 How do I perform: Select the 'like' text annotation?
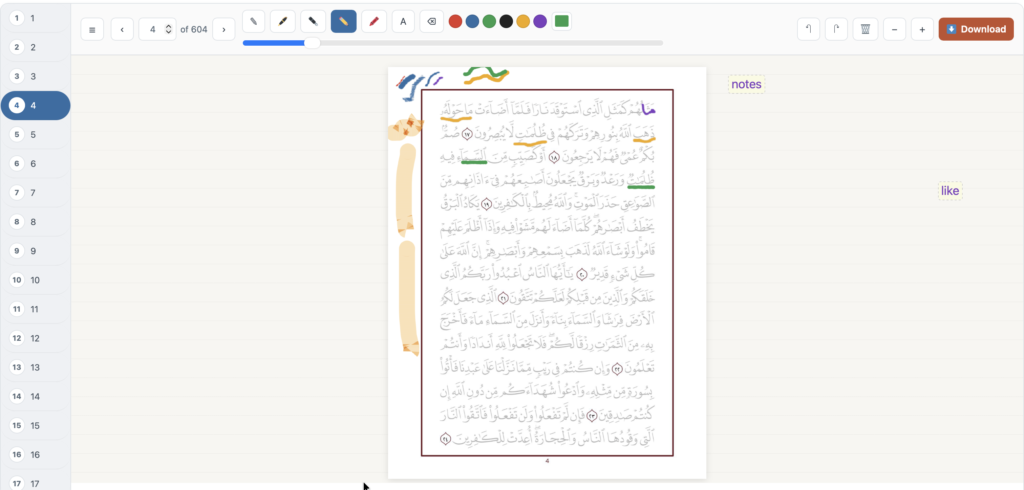[x=950, y=191]
